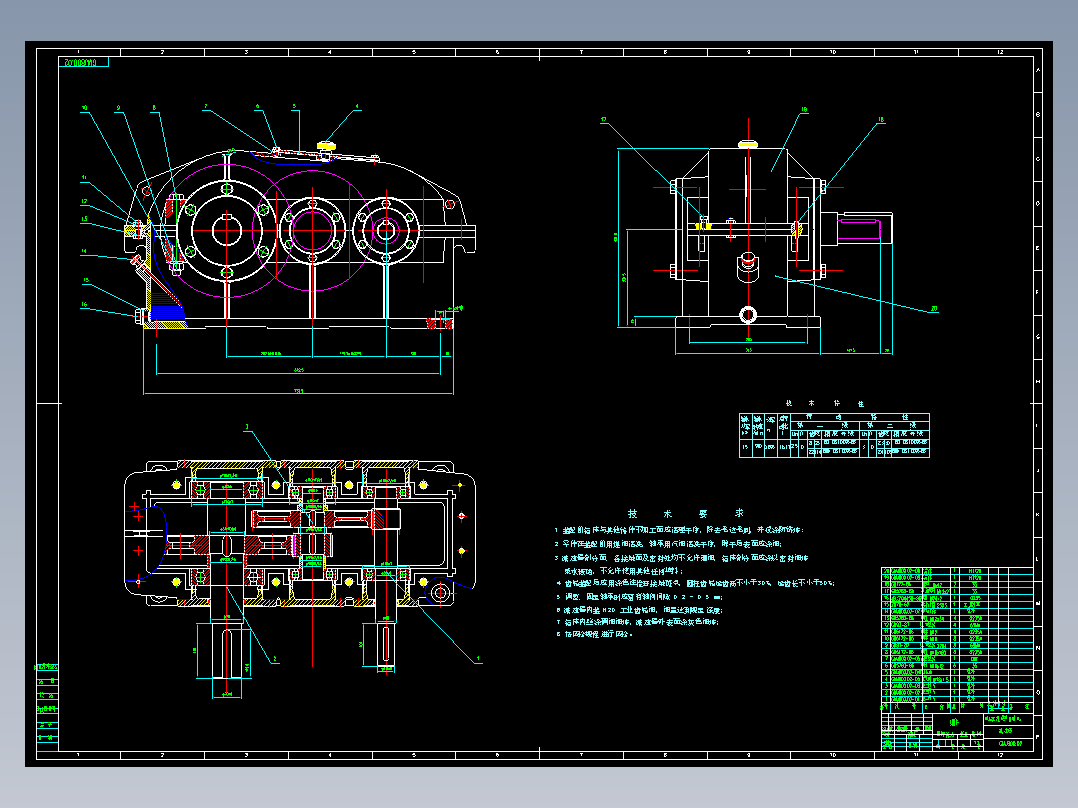Click the 技术要求 technical requirements heading

pos(685,514)
